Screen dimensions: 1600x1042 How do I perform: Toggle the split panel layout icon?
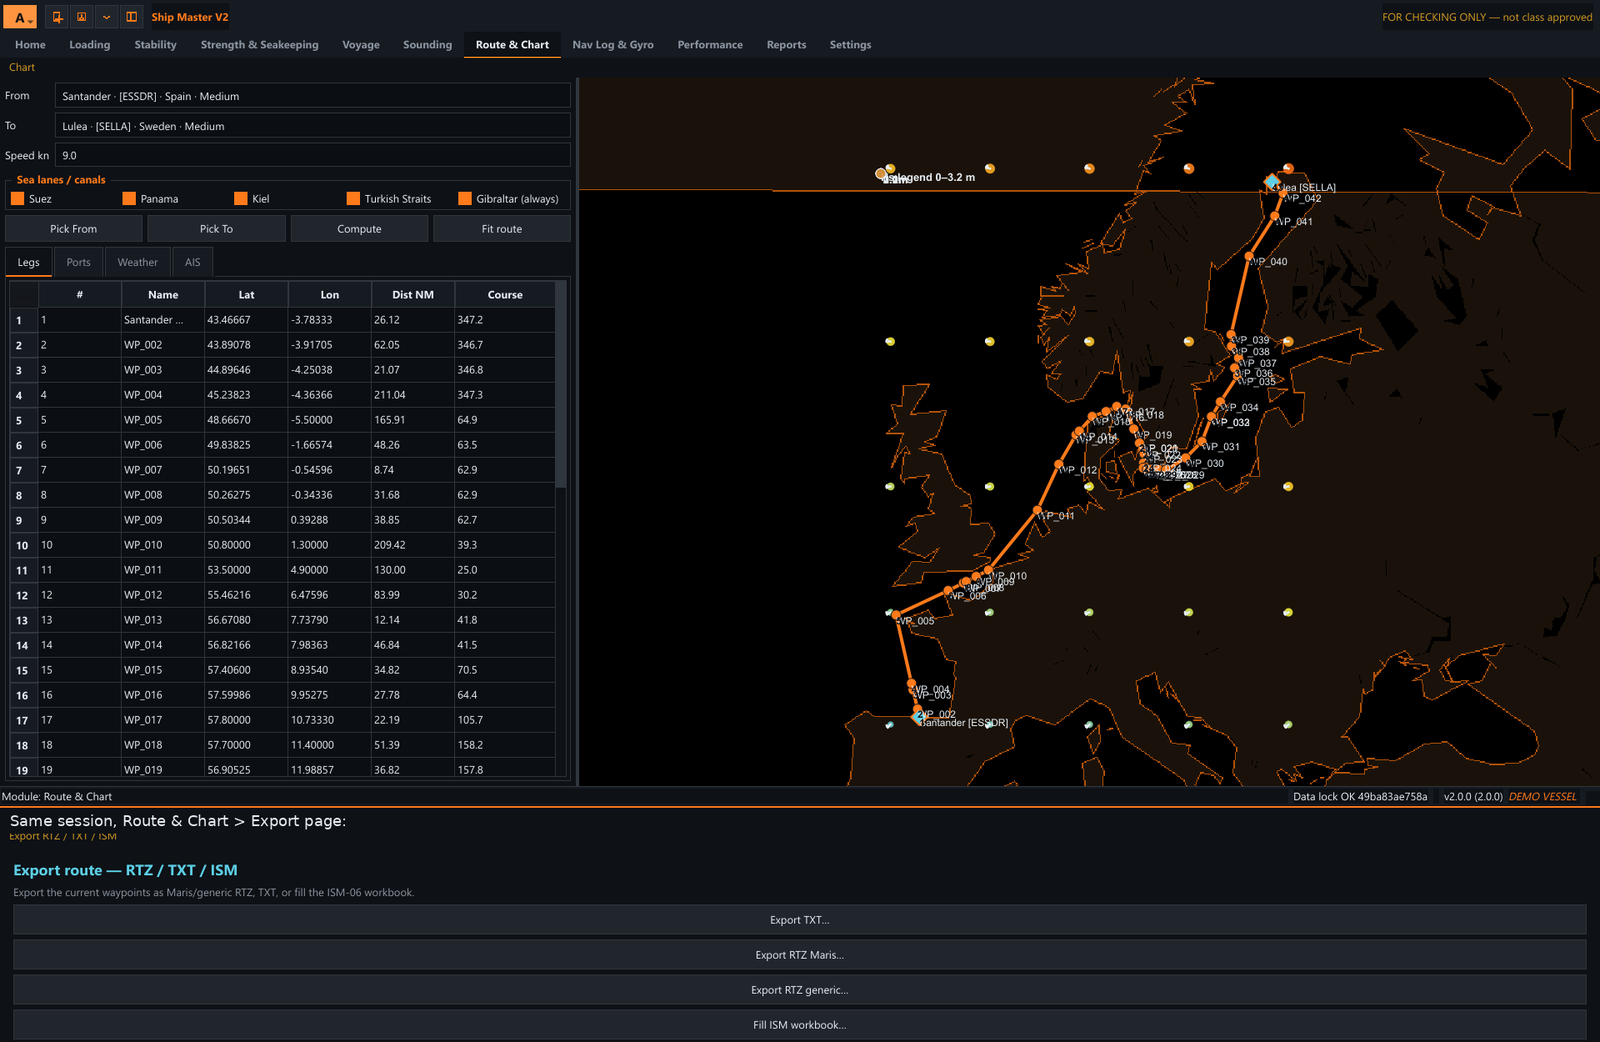[x=131, y=17]
